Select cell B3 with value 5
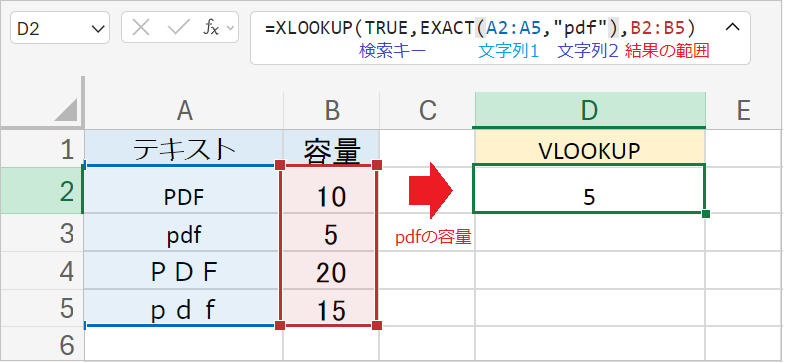This screenshot has height=363, width=785. (x=330, y=233)
